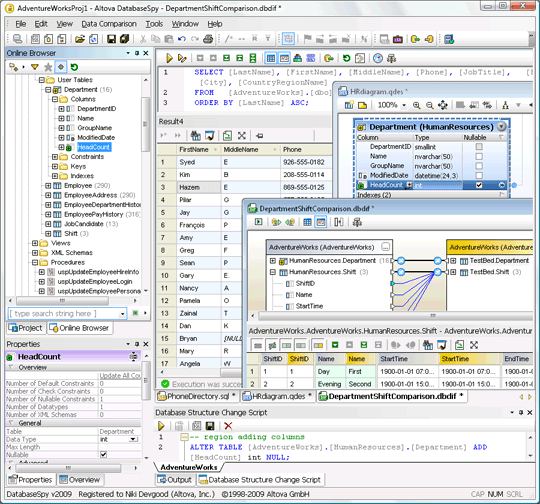Switch to the HRdiagram.qdes tab
The height and width of the screenshot is (504, 540).
277,396
